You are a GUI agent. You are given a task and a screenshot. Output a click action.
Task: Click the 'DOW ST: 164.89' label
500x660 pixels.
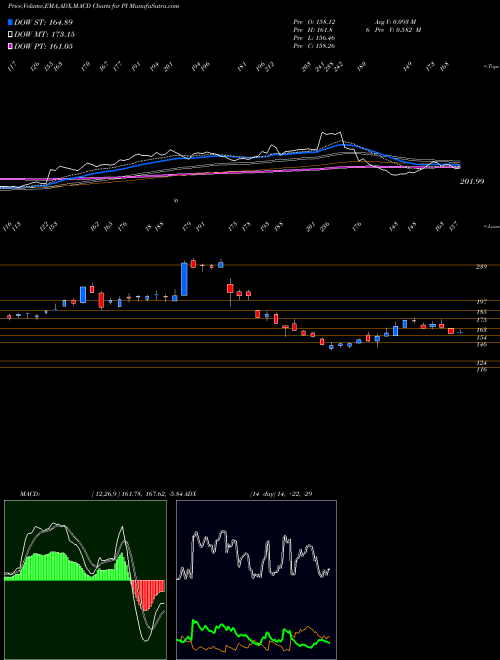pos(43,22)
